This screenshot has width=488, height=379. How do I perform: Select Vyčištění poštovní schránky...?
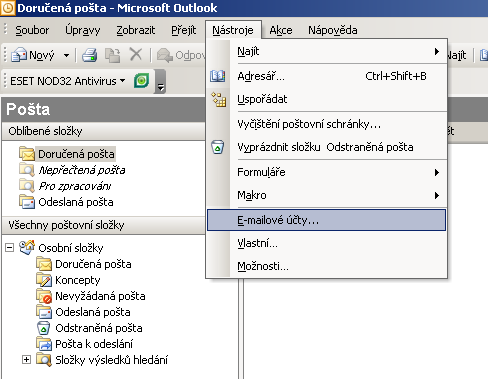coord(327,124)
